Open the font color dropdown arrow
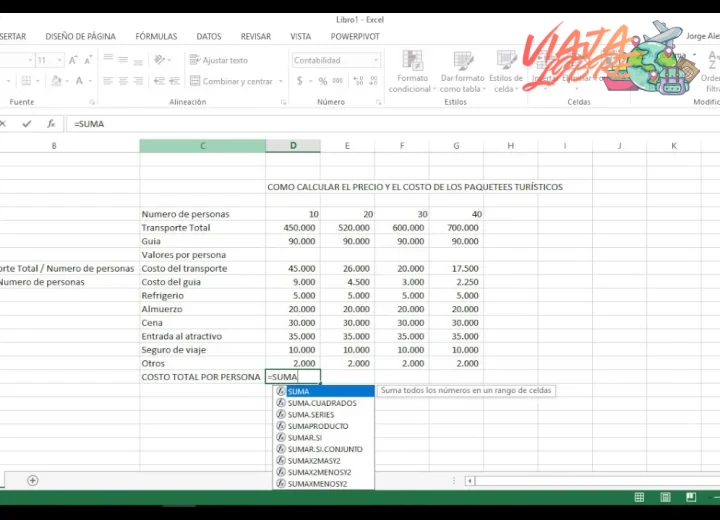This screenshot has width=720, height=520. [90, 81]
